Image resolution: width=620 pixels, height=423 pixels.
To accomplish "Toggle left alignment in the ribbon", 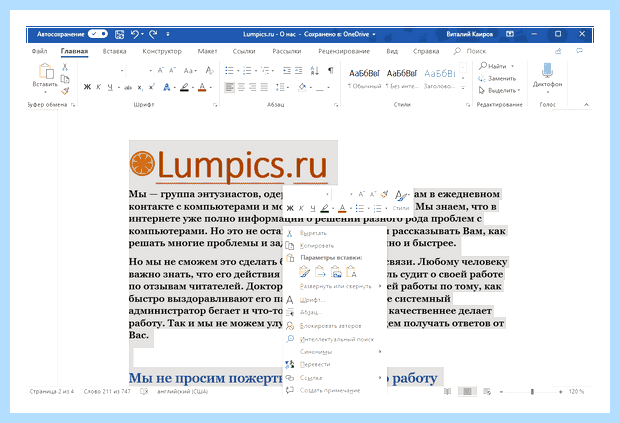I will click(x=229, y=87).
